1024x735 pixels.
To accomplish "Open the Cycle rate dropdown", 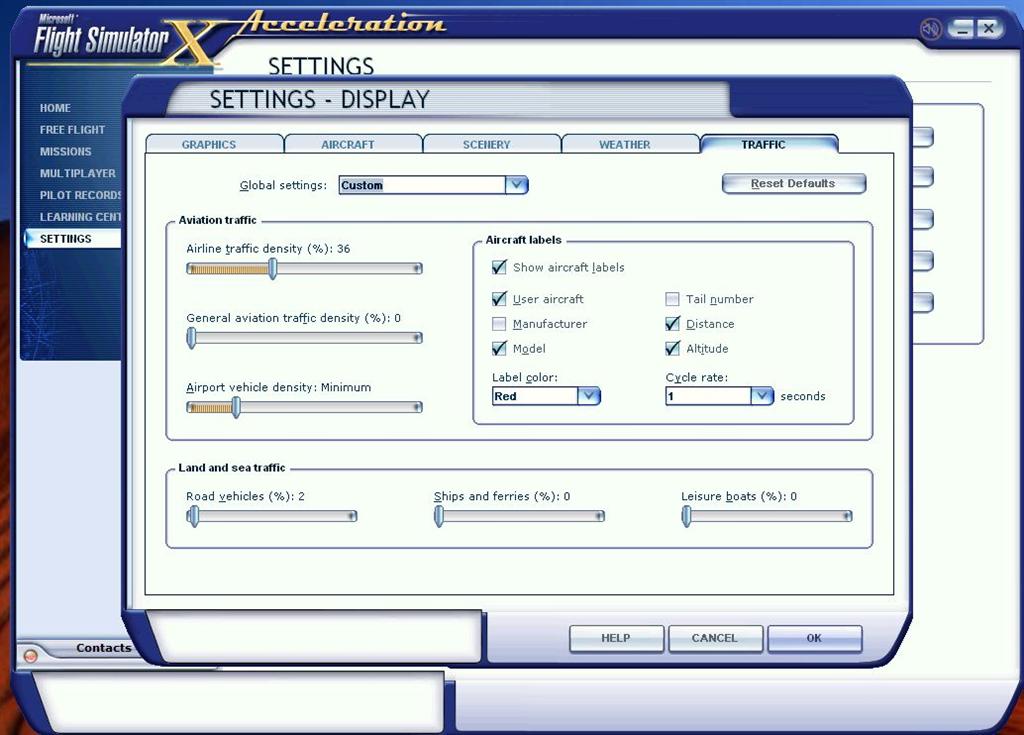I will 762,396.
